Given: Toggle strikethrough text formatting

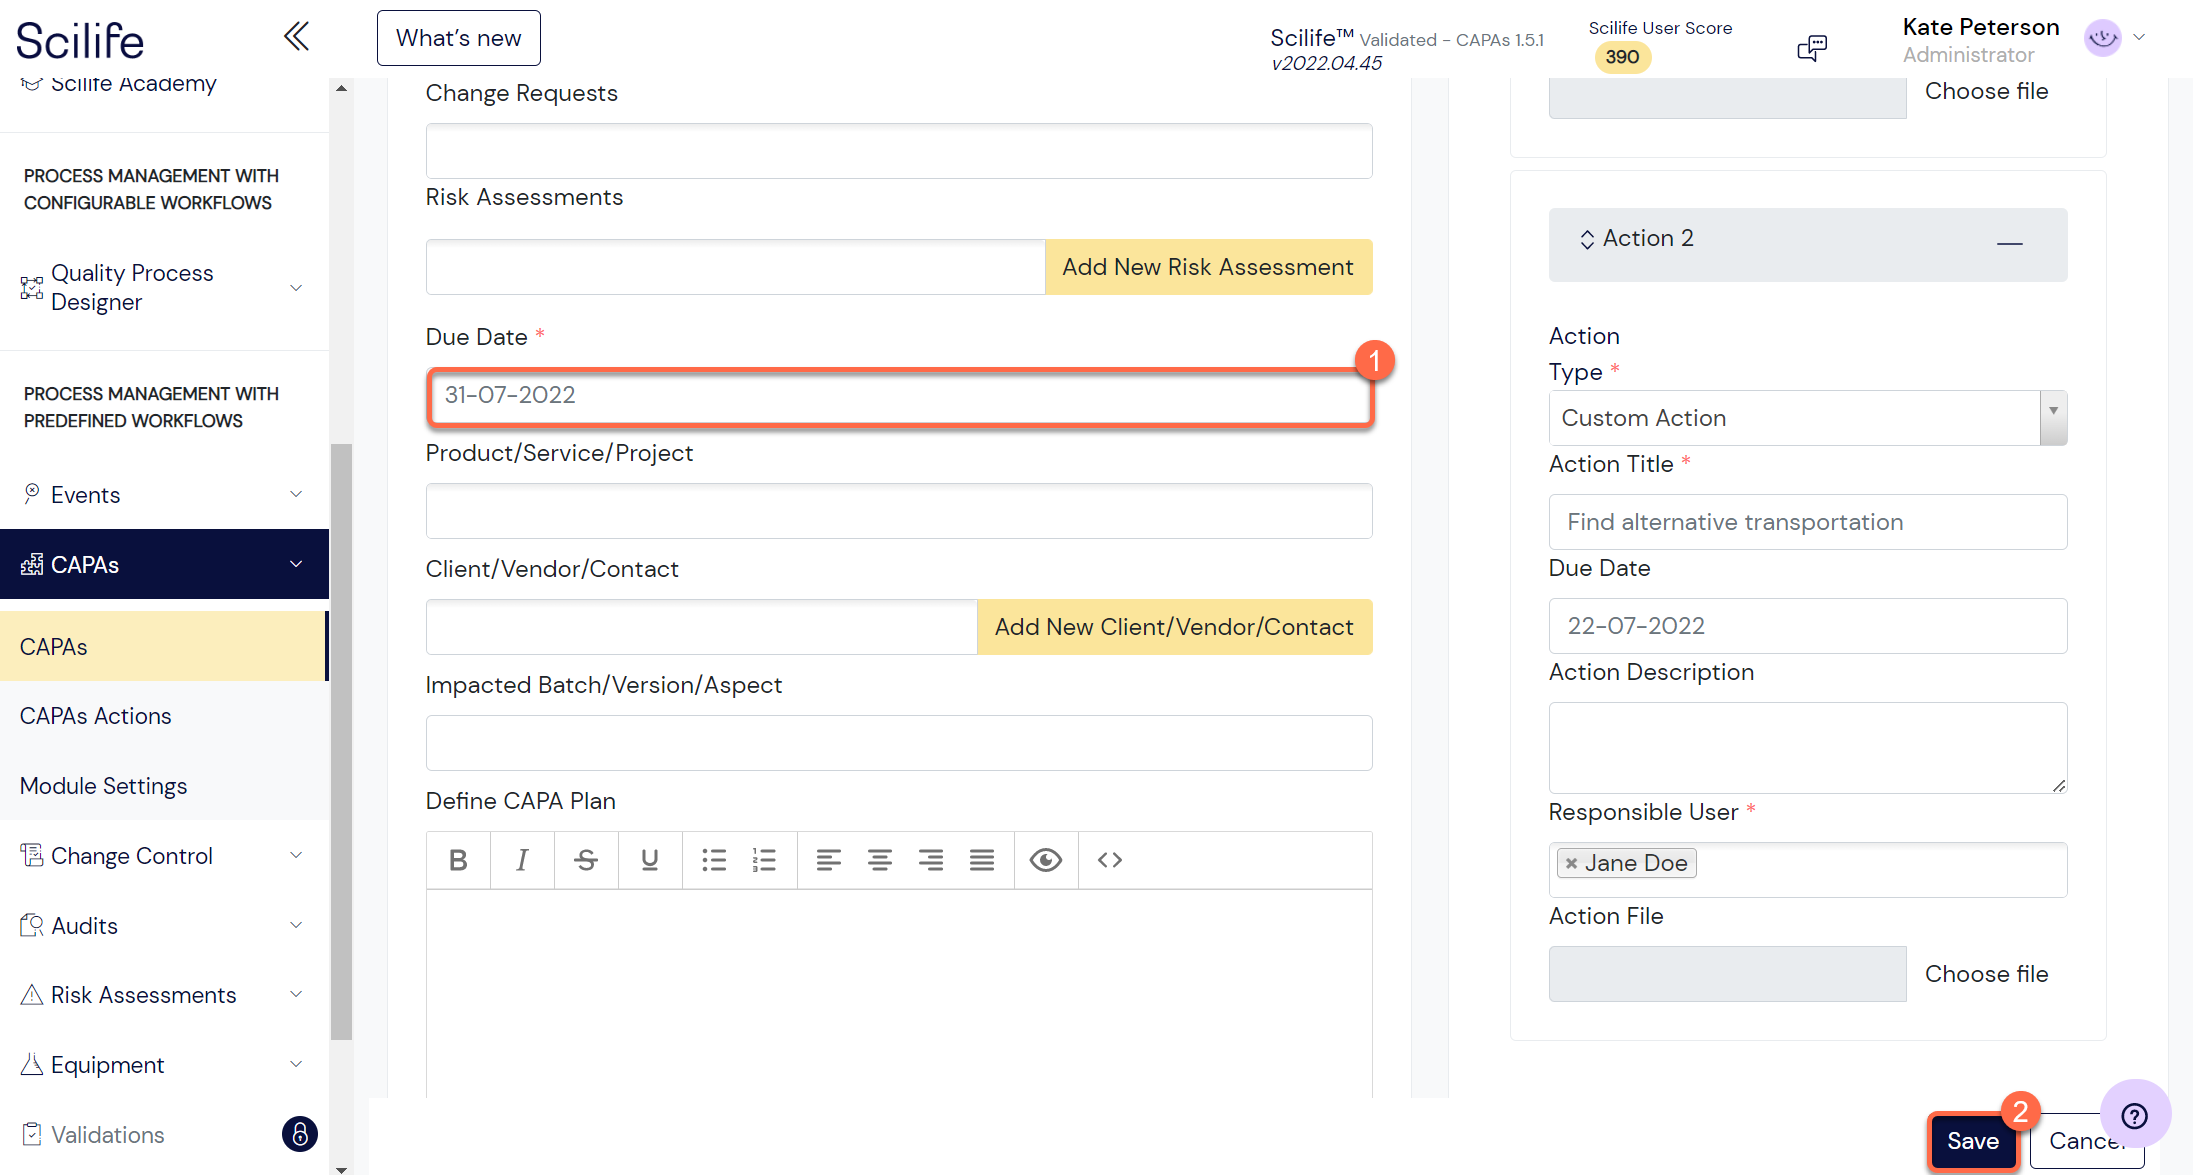Looking at the screenshot, I should (x=586, y=860).
